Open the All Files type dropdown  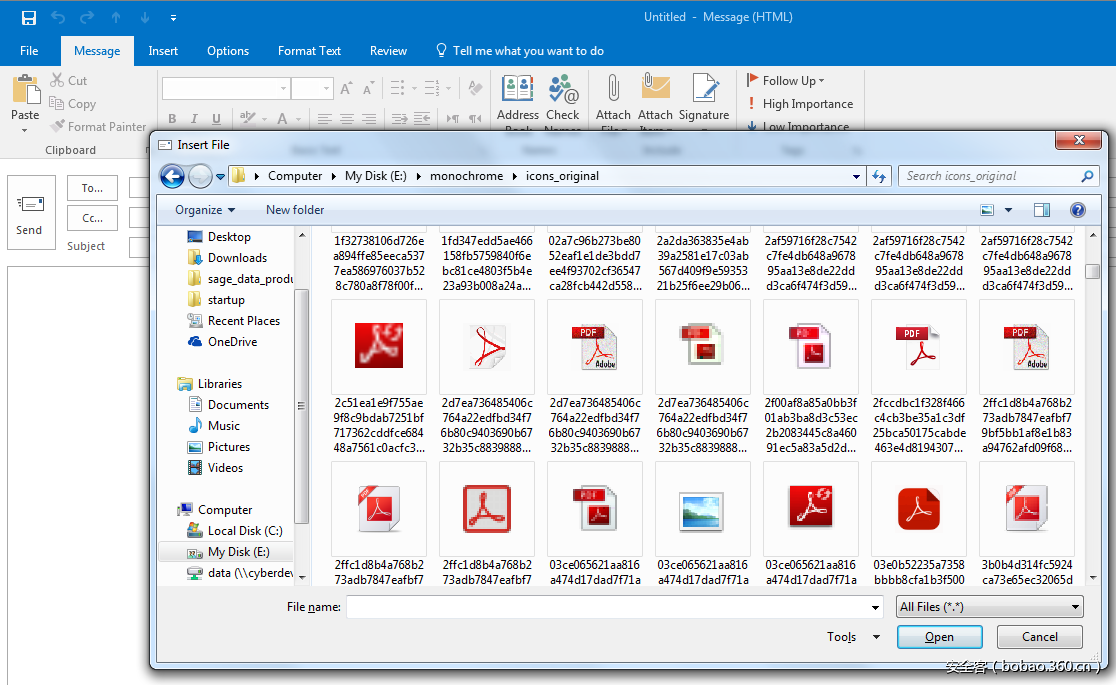(989, 607)
